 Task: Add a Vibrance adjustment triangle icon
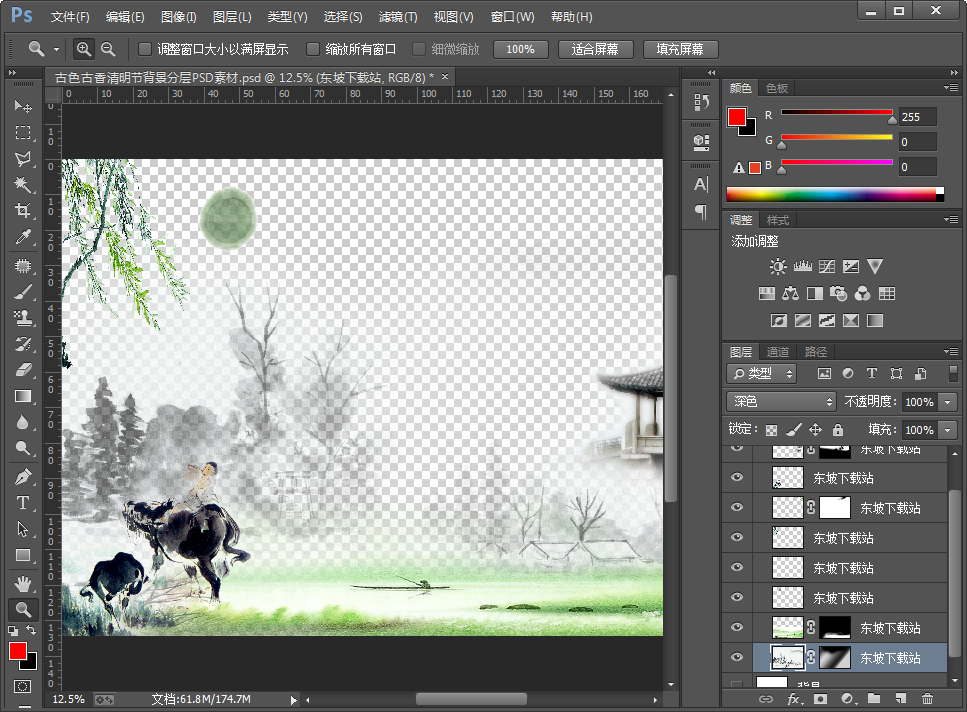pos(874,266)
